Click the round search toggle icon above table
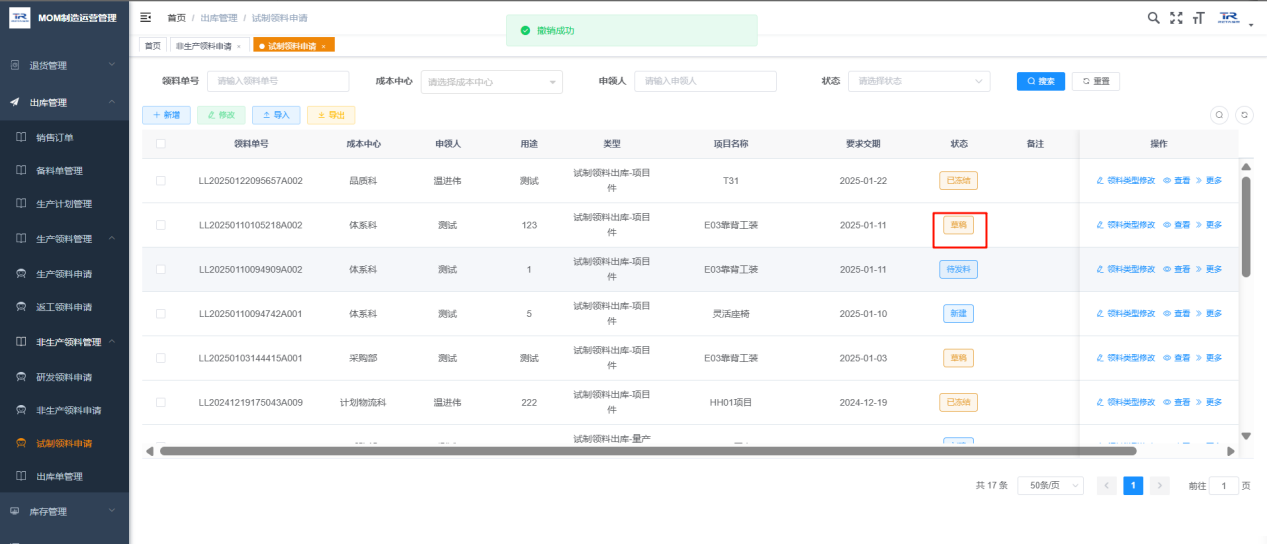This screenshot has height=544, width=1267. point(1219,115)
